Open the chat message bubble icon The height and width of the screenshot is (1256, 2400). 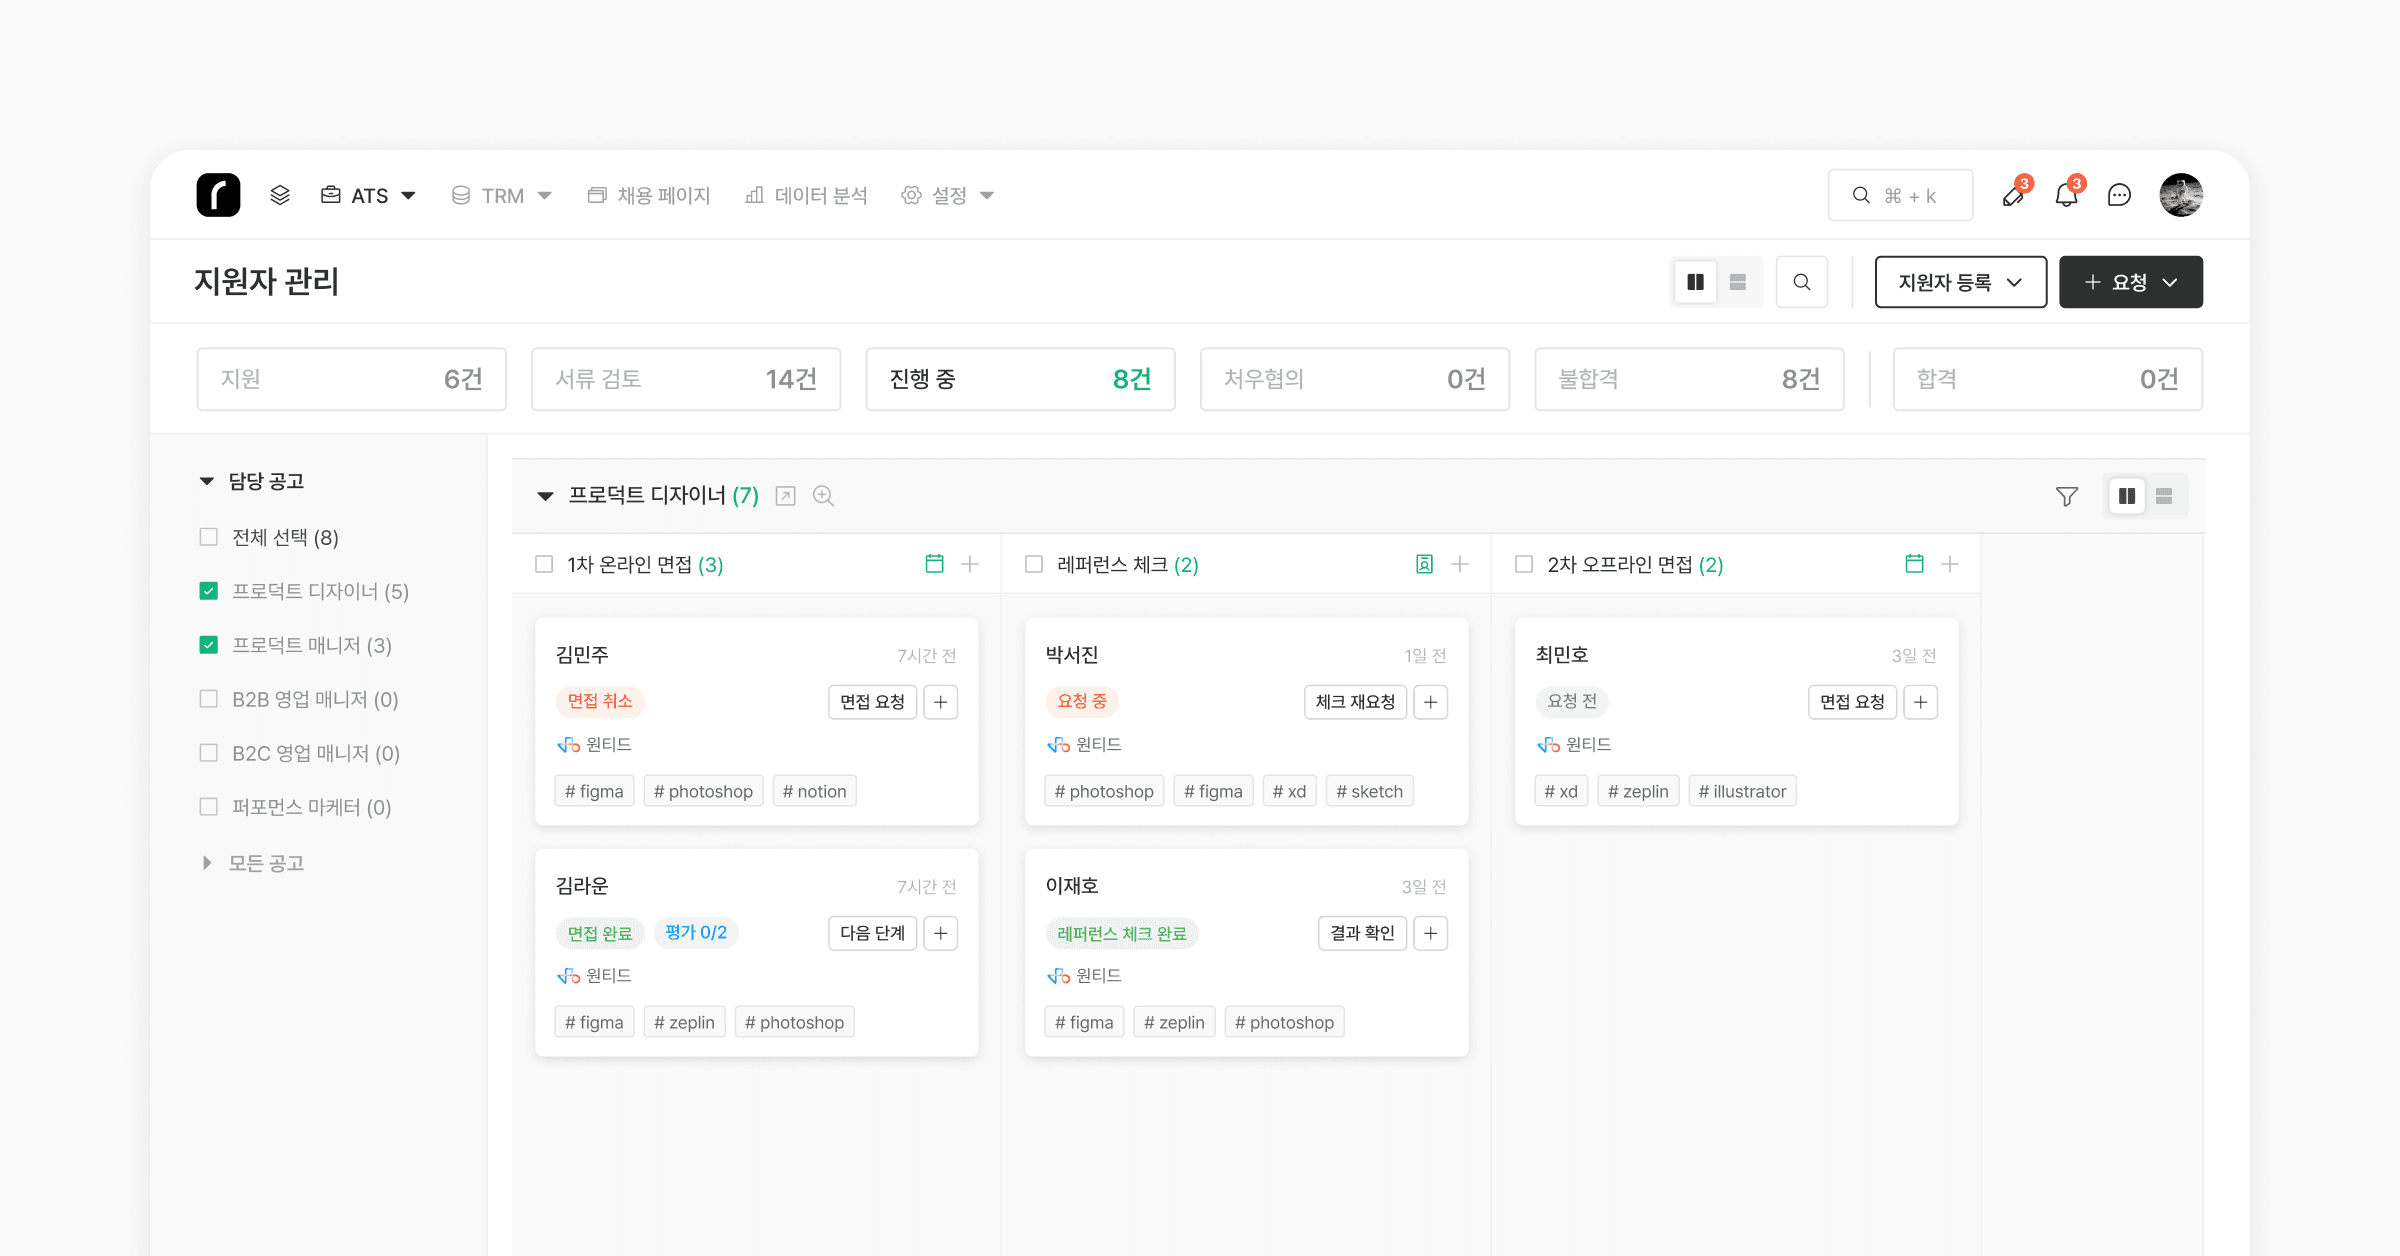coord(2119,195)
